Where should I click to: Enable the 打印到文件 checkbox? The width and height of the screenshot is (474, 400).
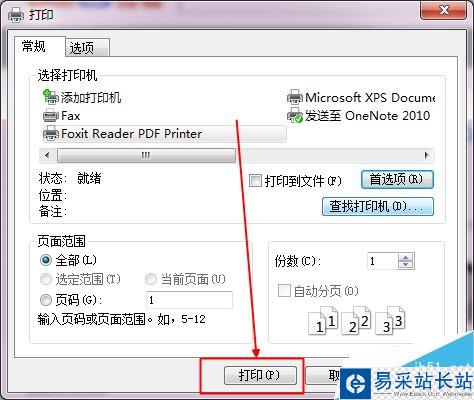[255, 181]
